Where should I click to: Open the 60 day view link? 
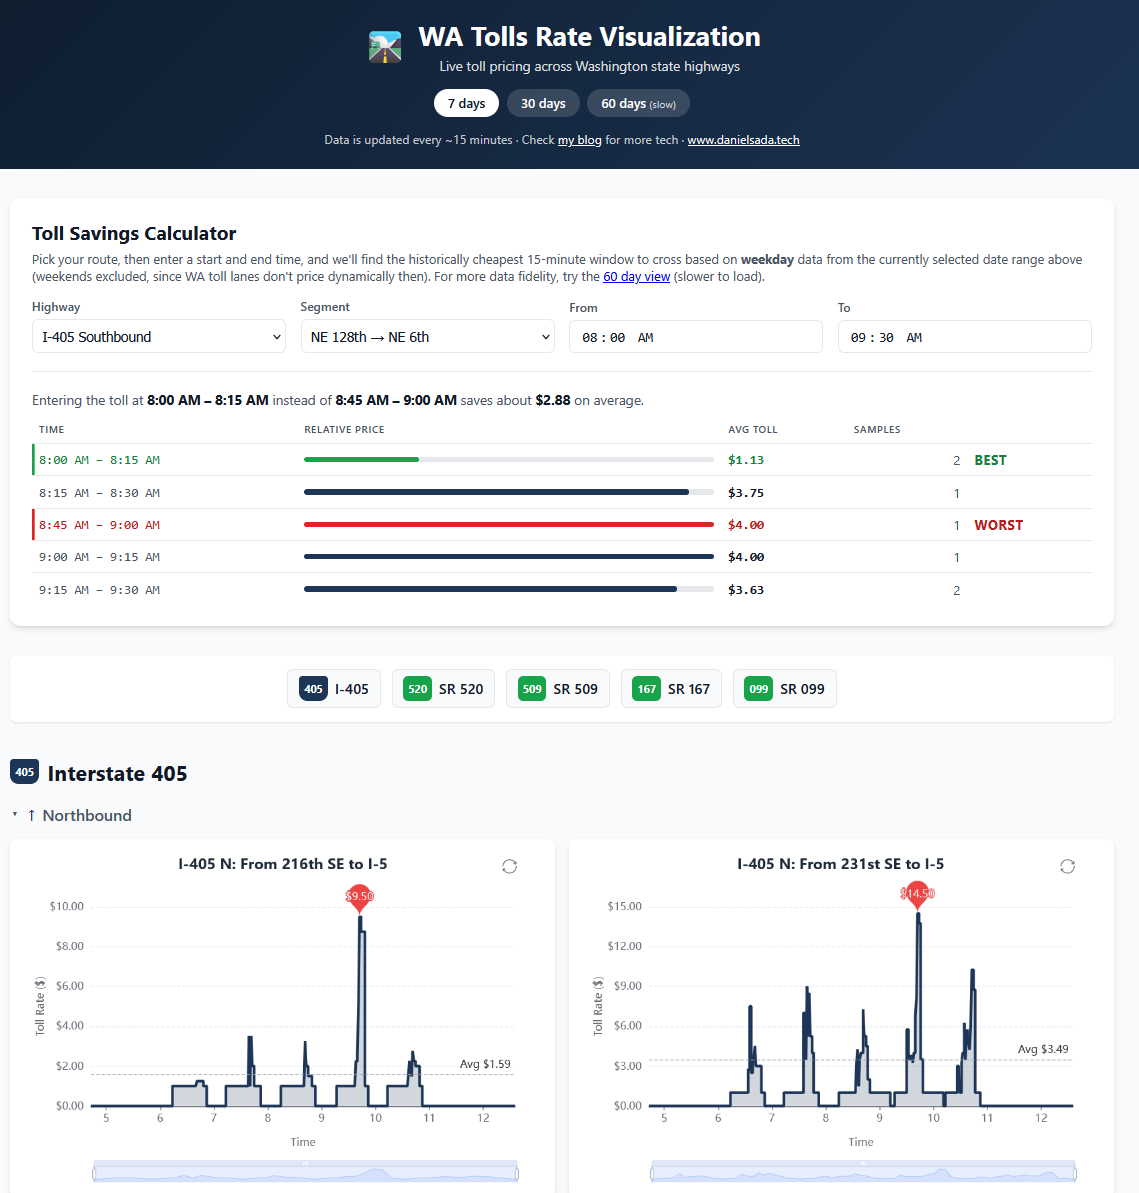coord(637,276)
